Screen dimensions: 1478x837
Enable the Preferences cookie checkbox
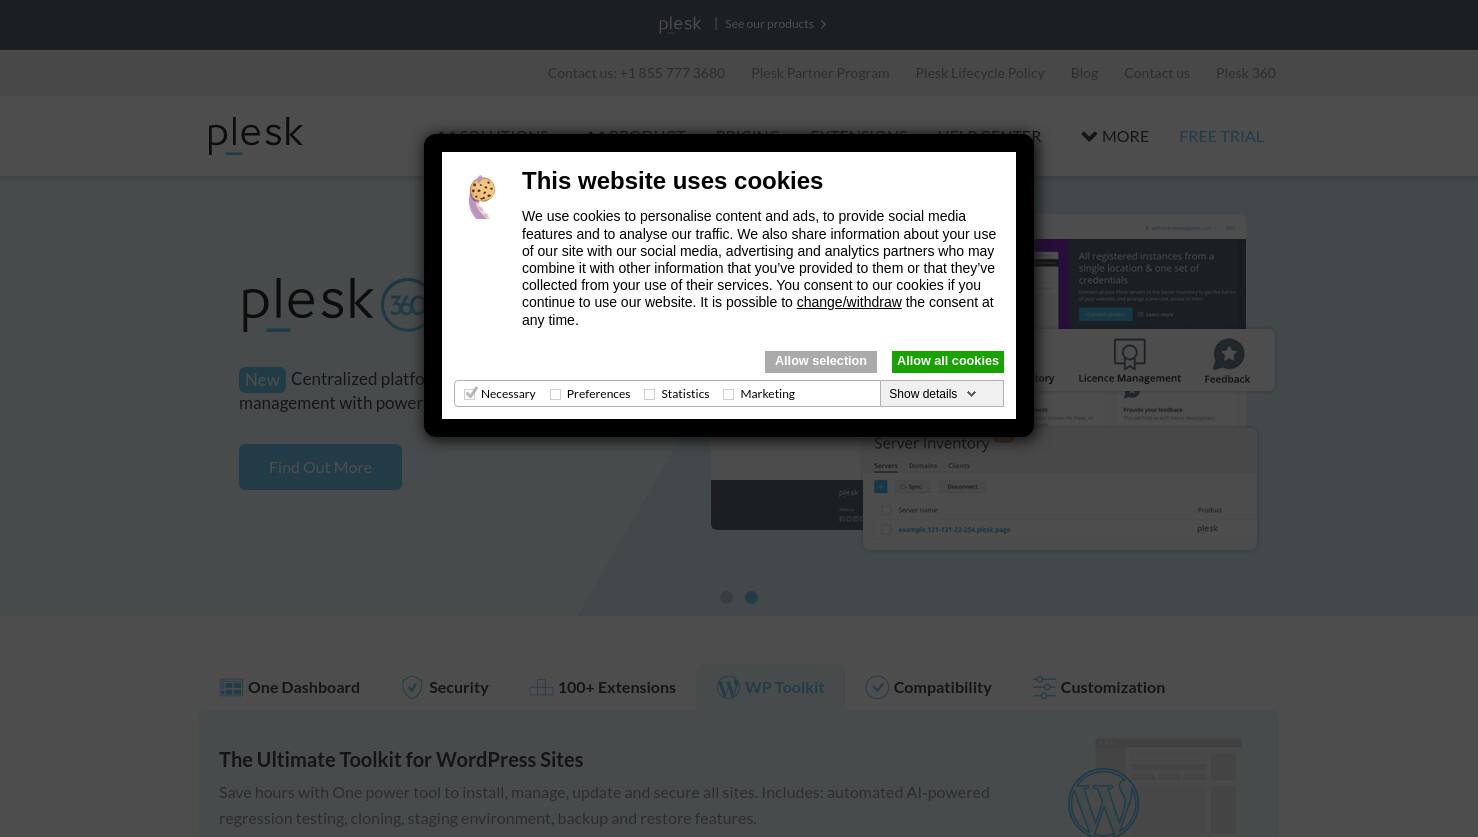555,394
